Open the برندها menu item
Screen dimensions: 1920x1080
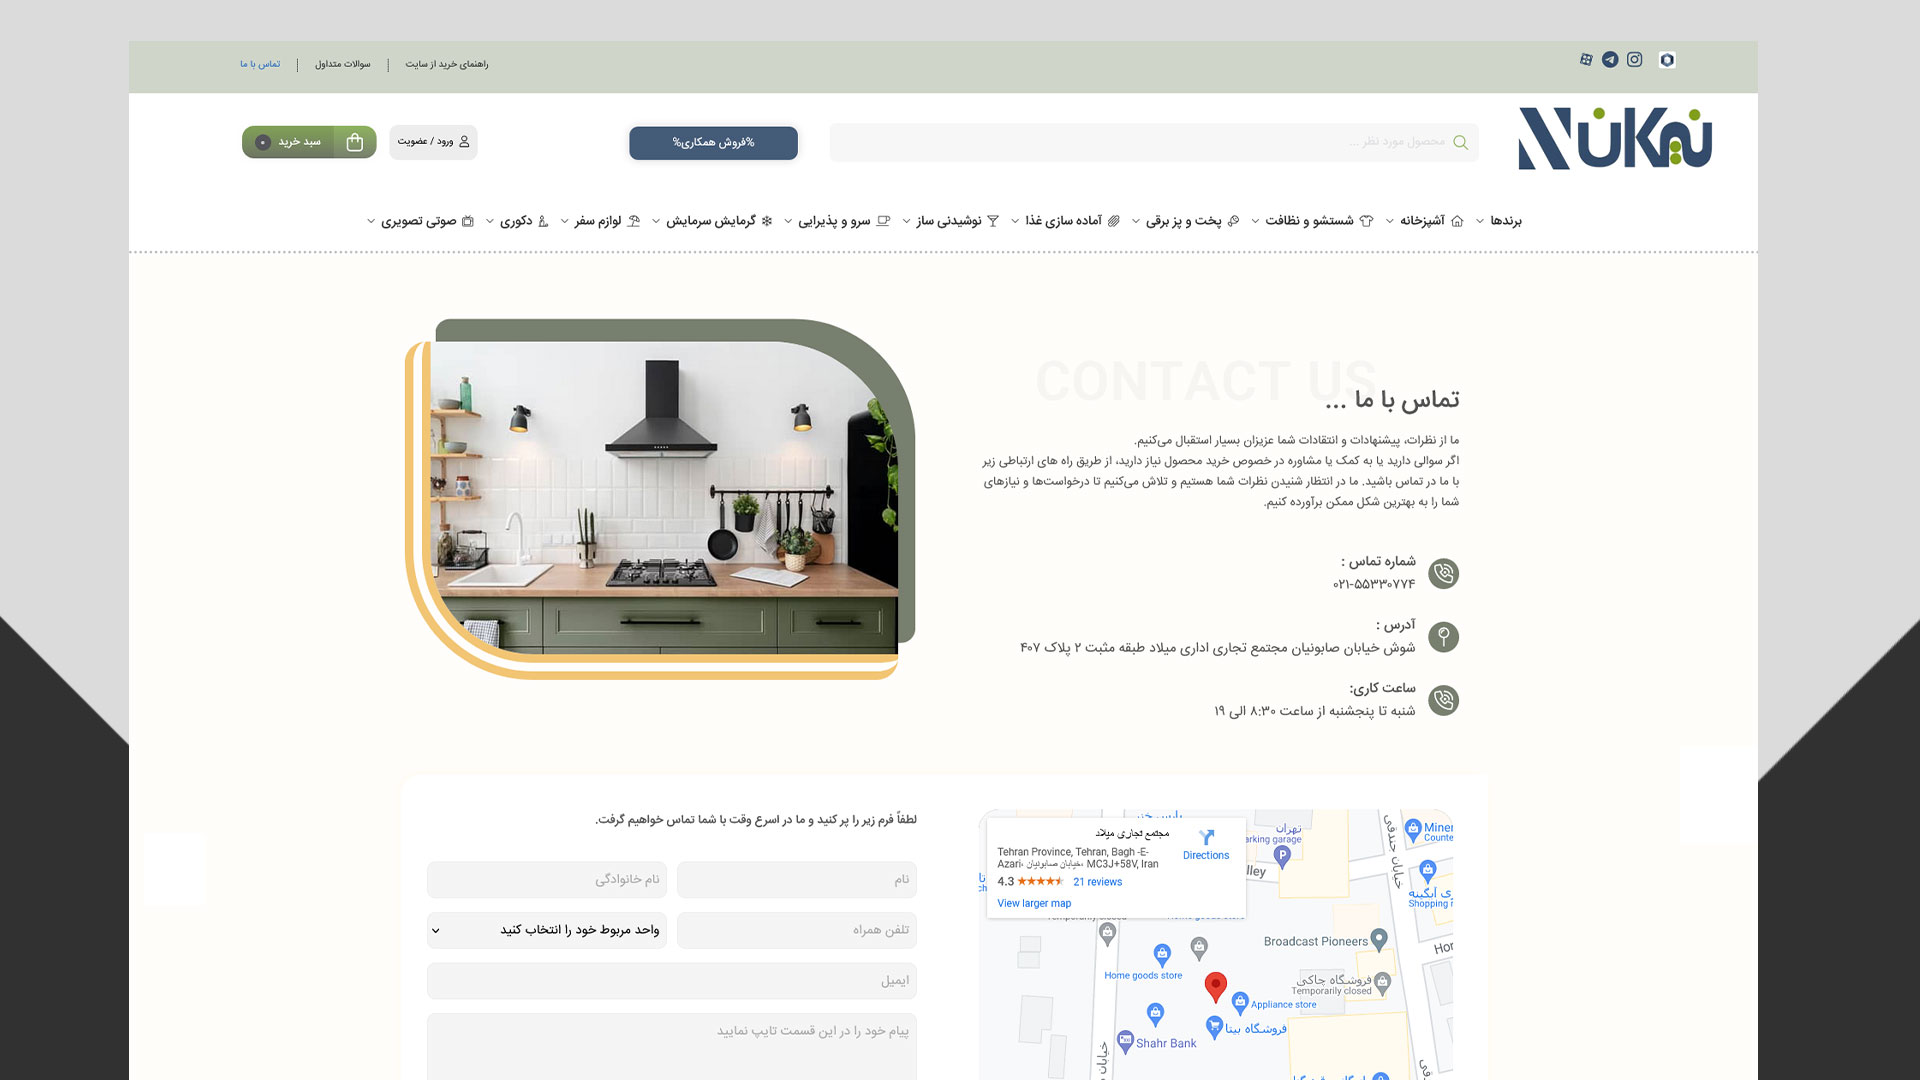click(1505, 221)
